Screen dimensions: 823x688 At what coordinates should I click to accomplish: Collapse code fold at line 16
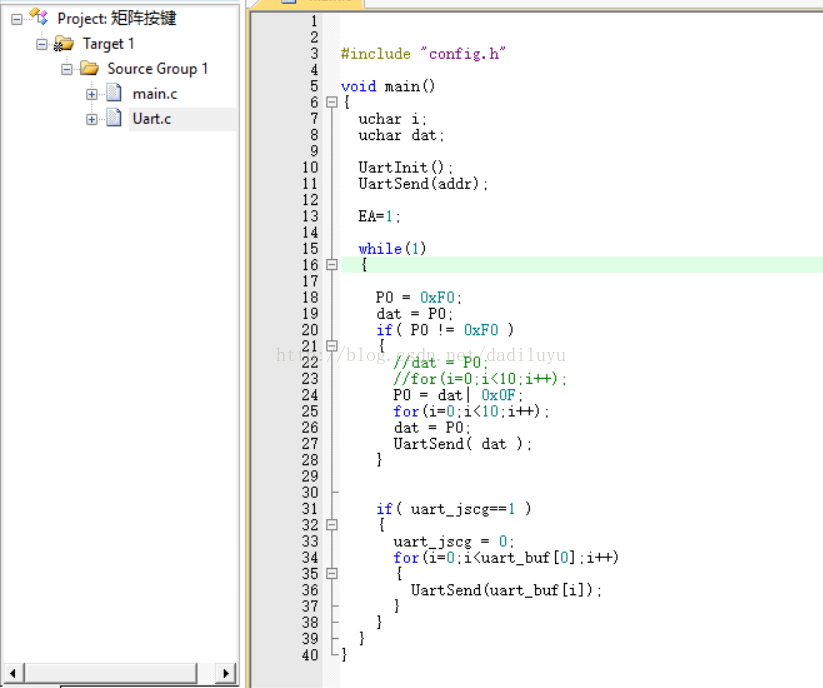coord(332,264)
